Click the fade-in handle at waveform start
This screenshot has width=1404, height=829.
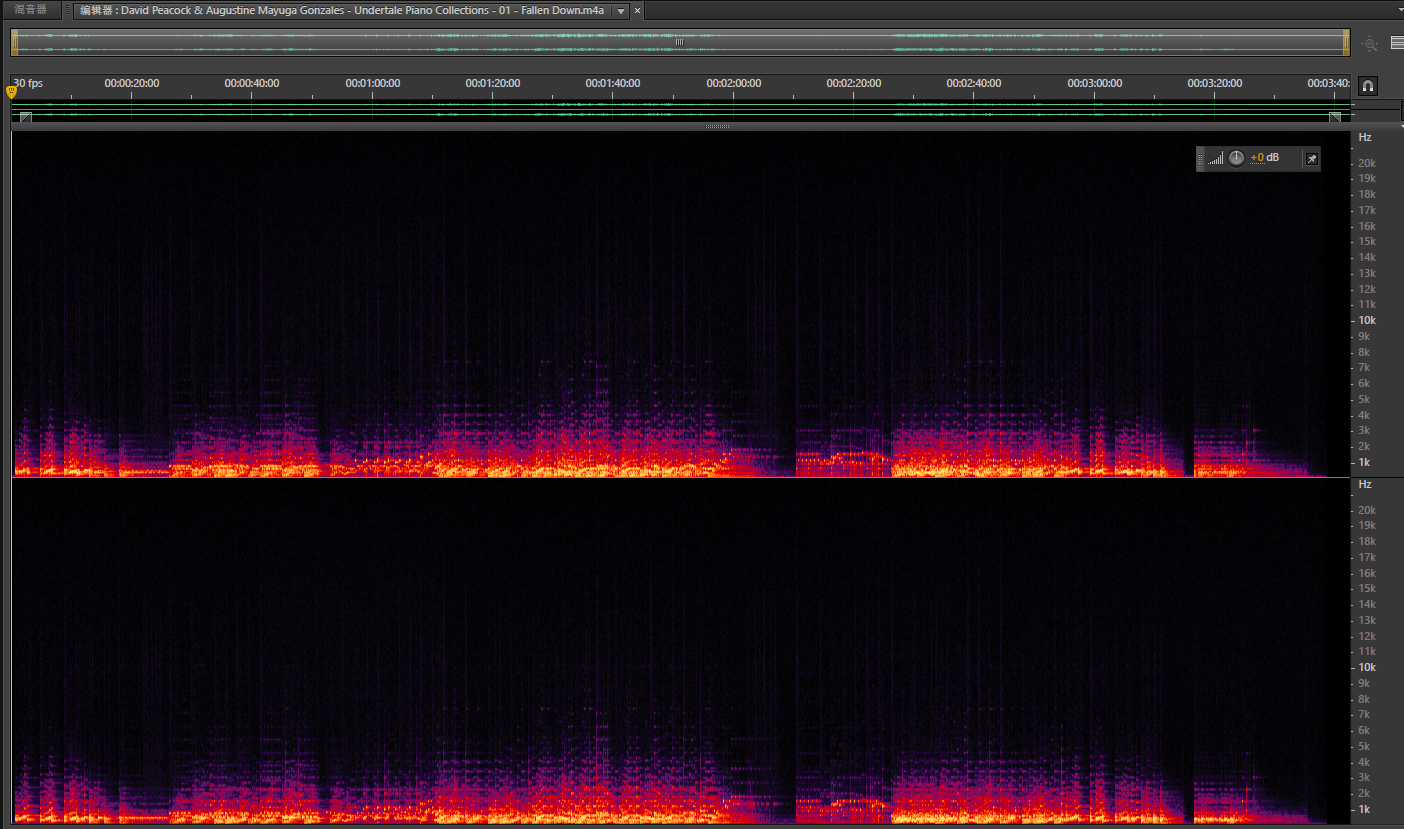coord(25,117)
